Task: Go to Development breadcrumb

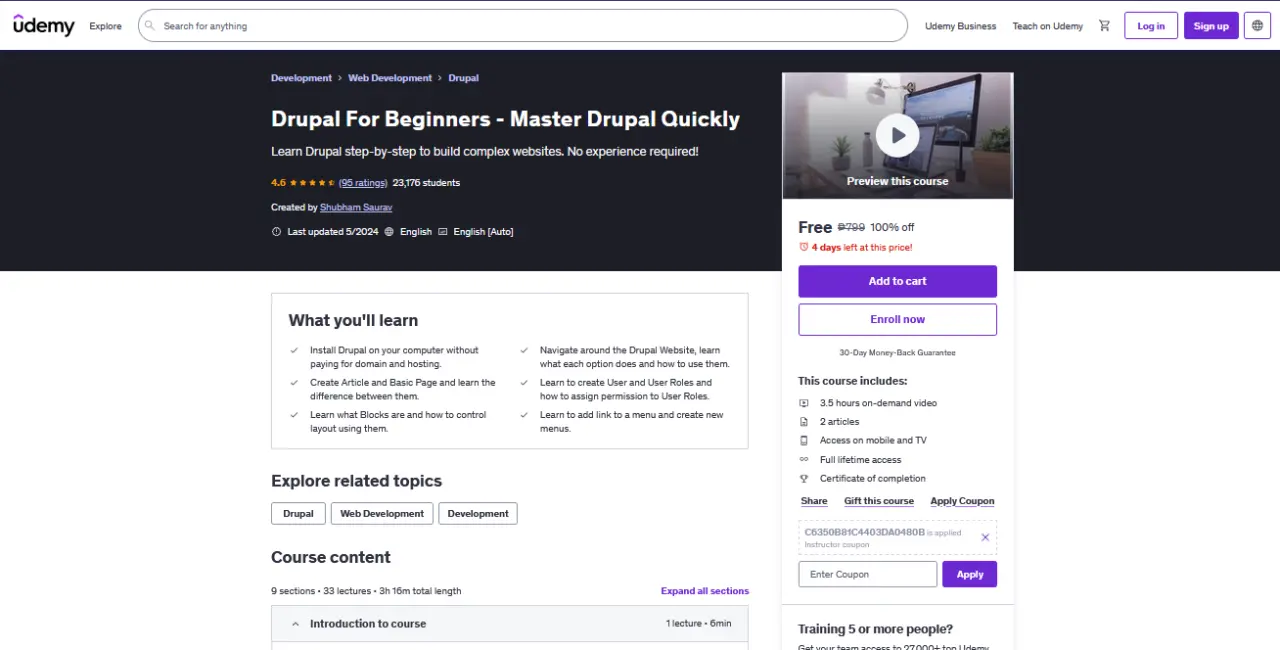Action: coord(301,78)
